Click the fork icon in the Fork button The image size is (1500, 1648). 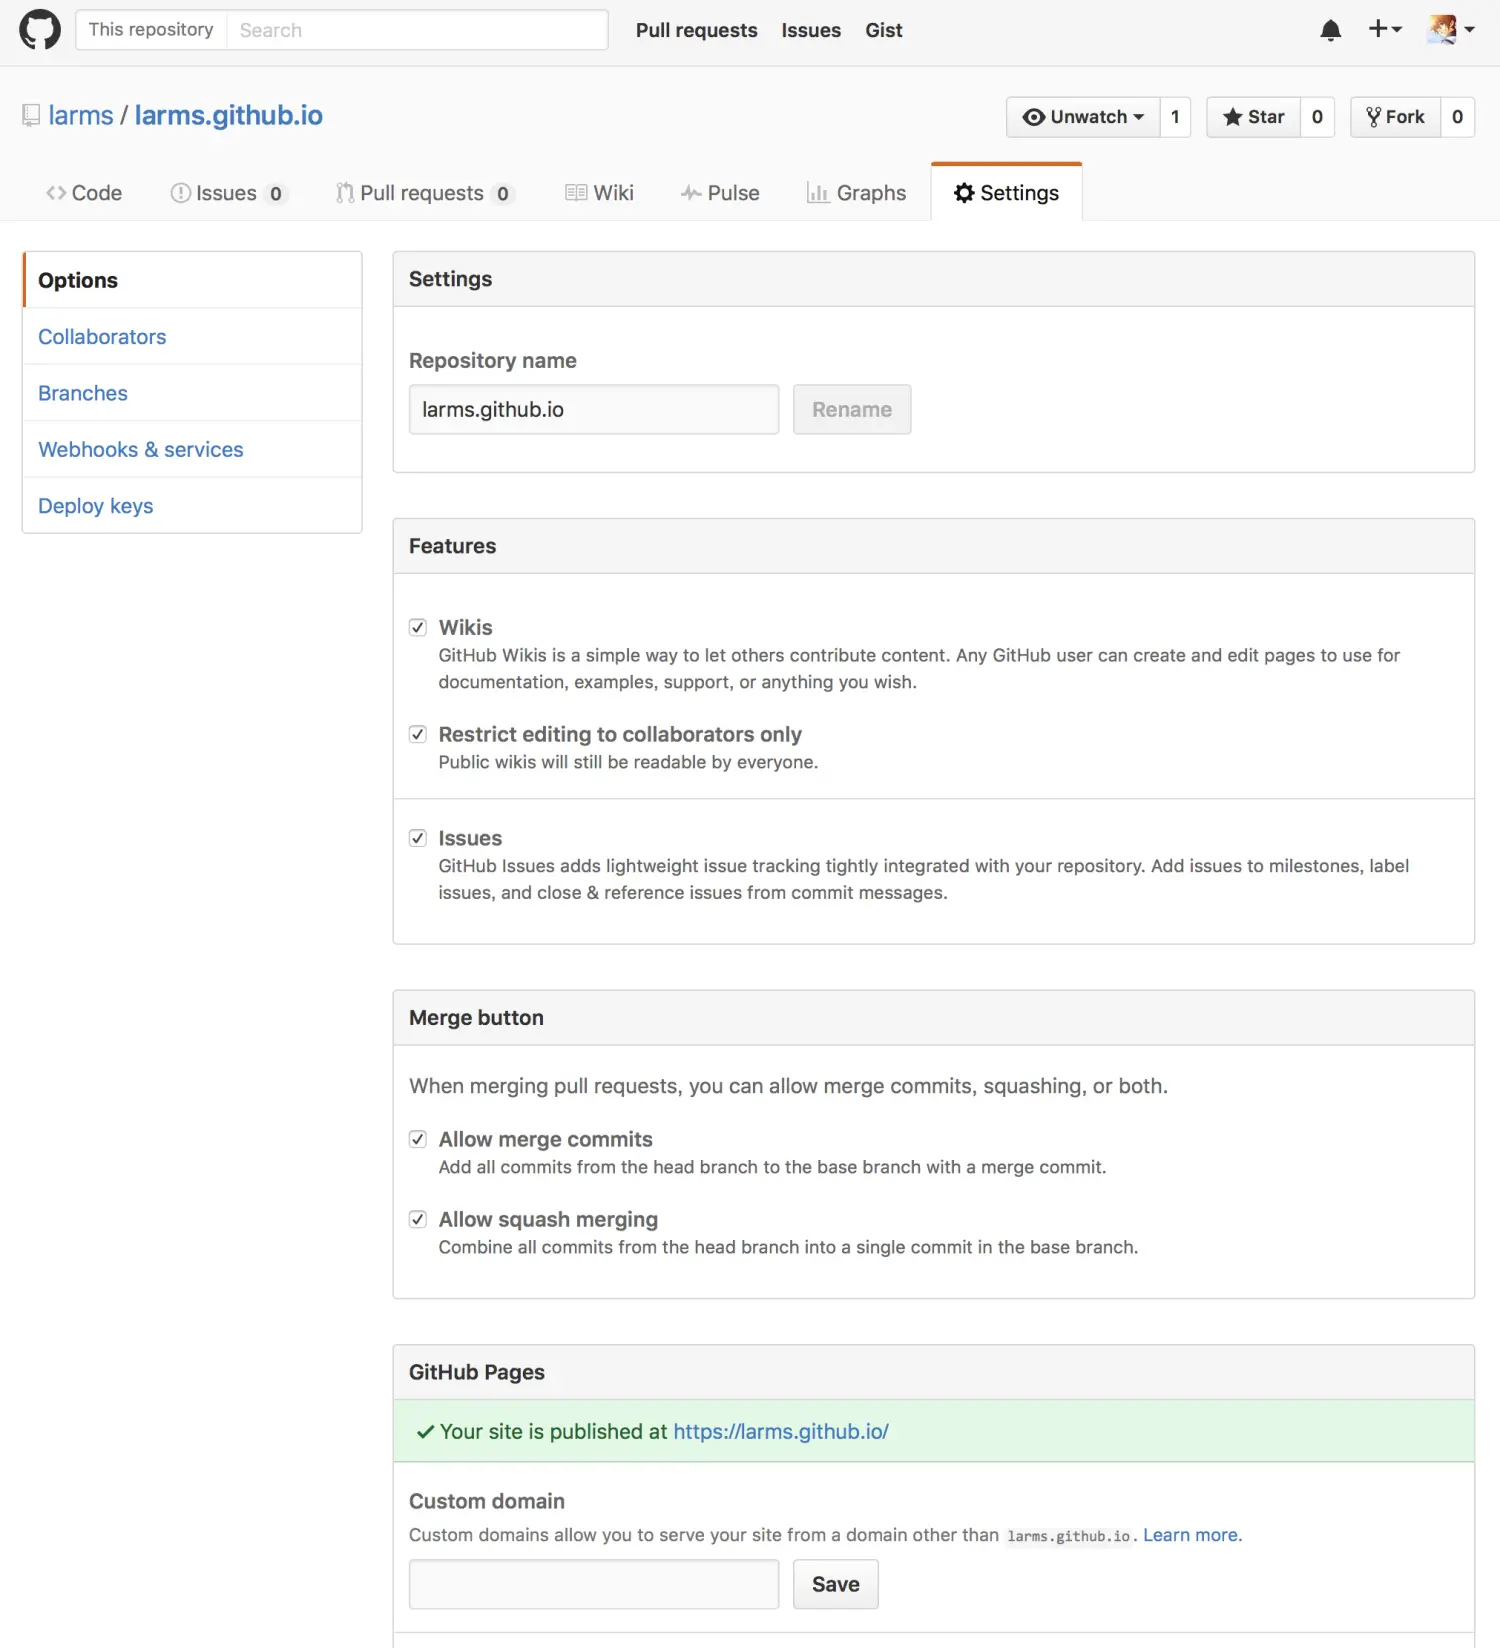click(x=1374, y=117)
